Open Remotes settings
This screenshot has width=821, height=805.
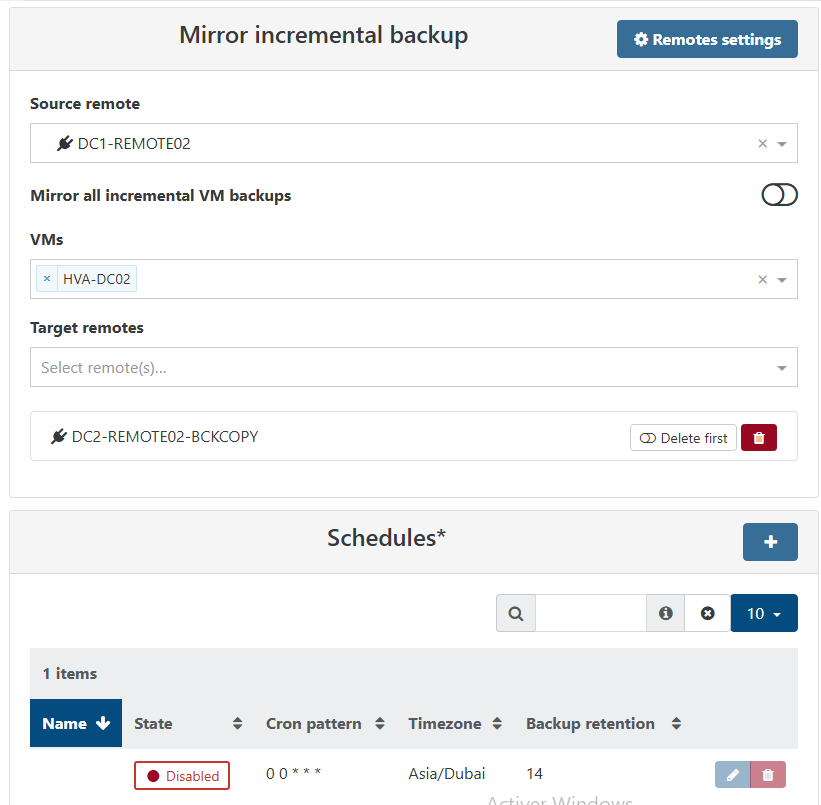point(707,39)
